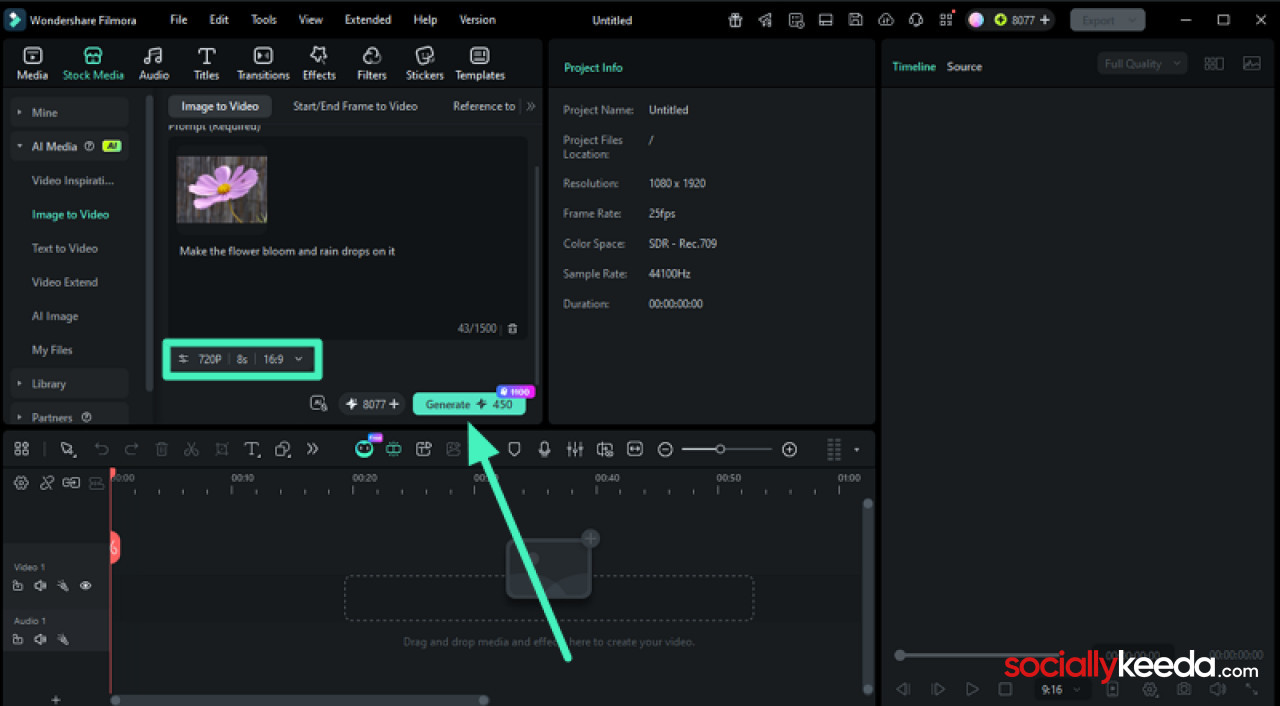This screenshot has width=1280, height=706.
Task: Switch to the Source tab
Action: click(x=964, y=67)
